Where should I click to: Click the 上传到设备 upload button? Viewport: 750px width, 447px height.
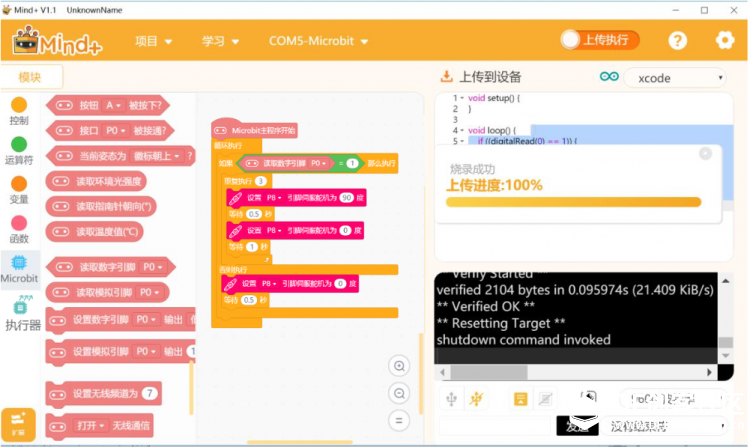(x=480, y=76)
